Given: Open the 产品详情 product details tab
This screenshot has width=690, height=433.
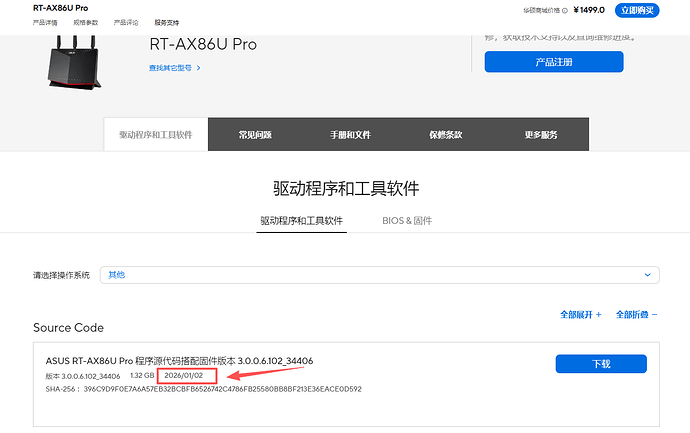Looking at the screenshot, I should [45, 22].
